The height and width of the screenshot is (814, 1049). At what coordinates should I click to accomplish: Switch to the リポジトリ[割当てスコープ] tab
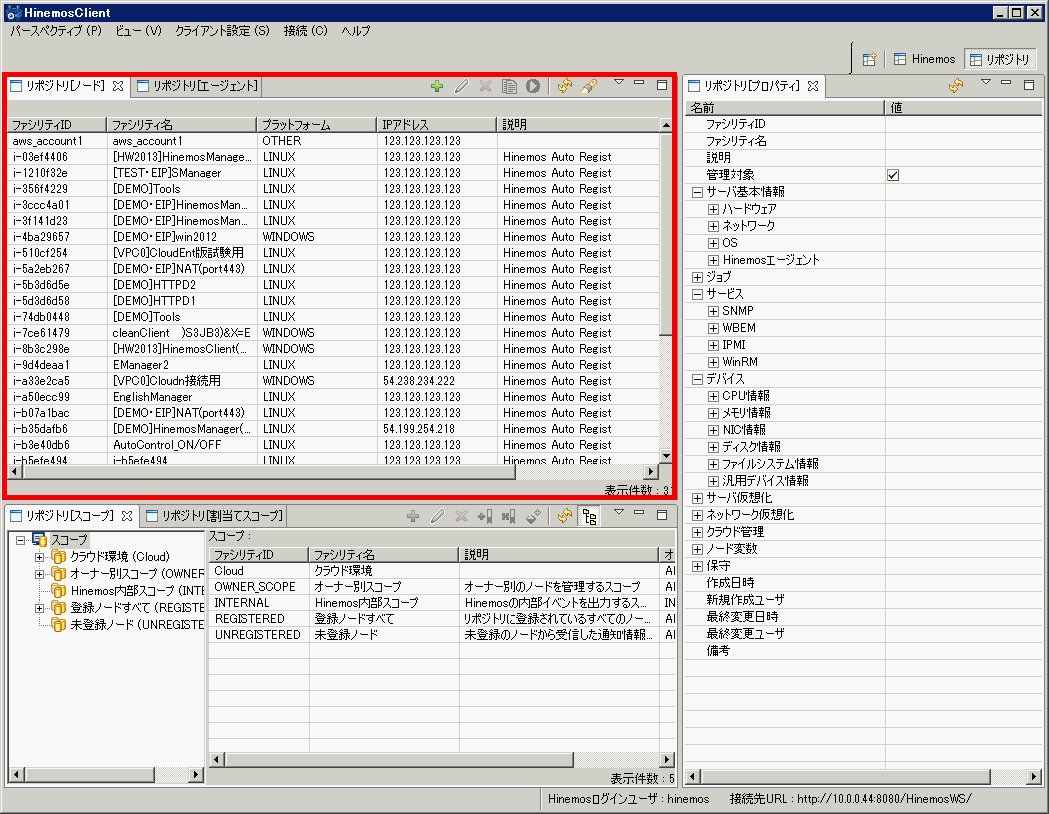pyautogui.click(x=215, y=516)
